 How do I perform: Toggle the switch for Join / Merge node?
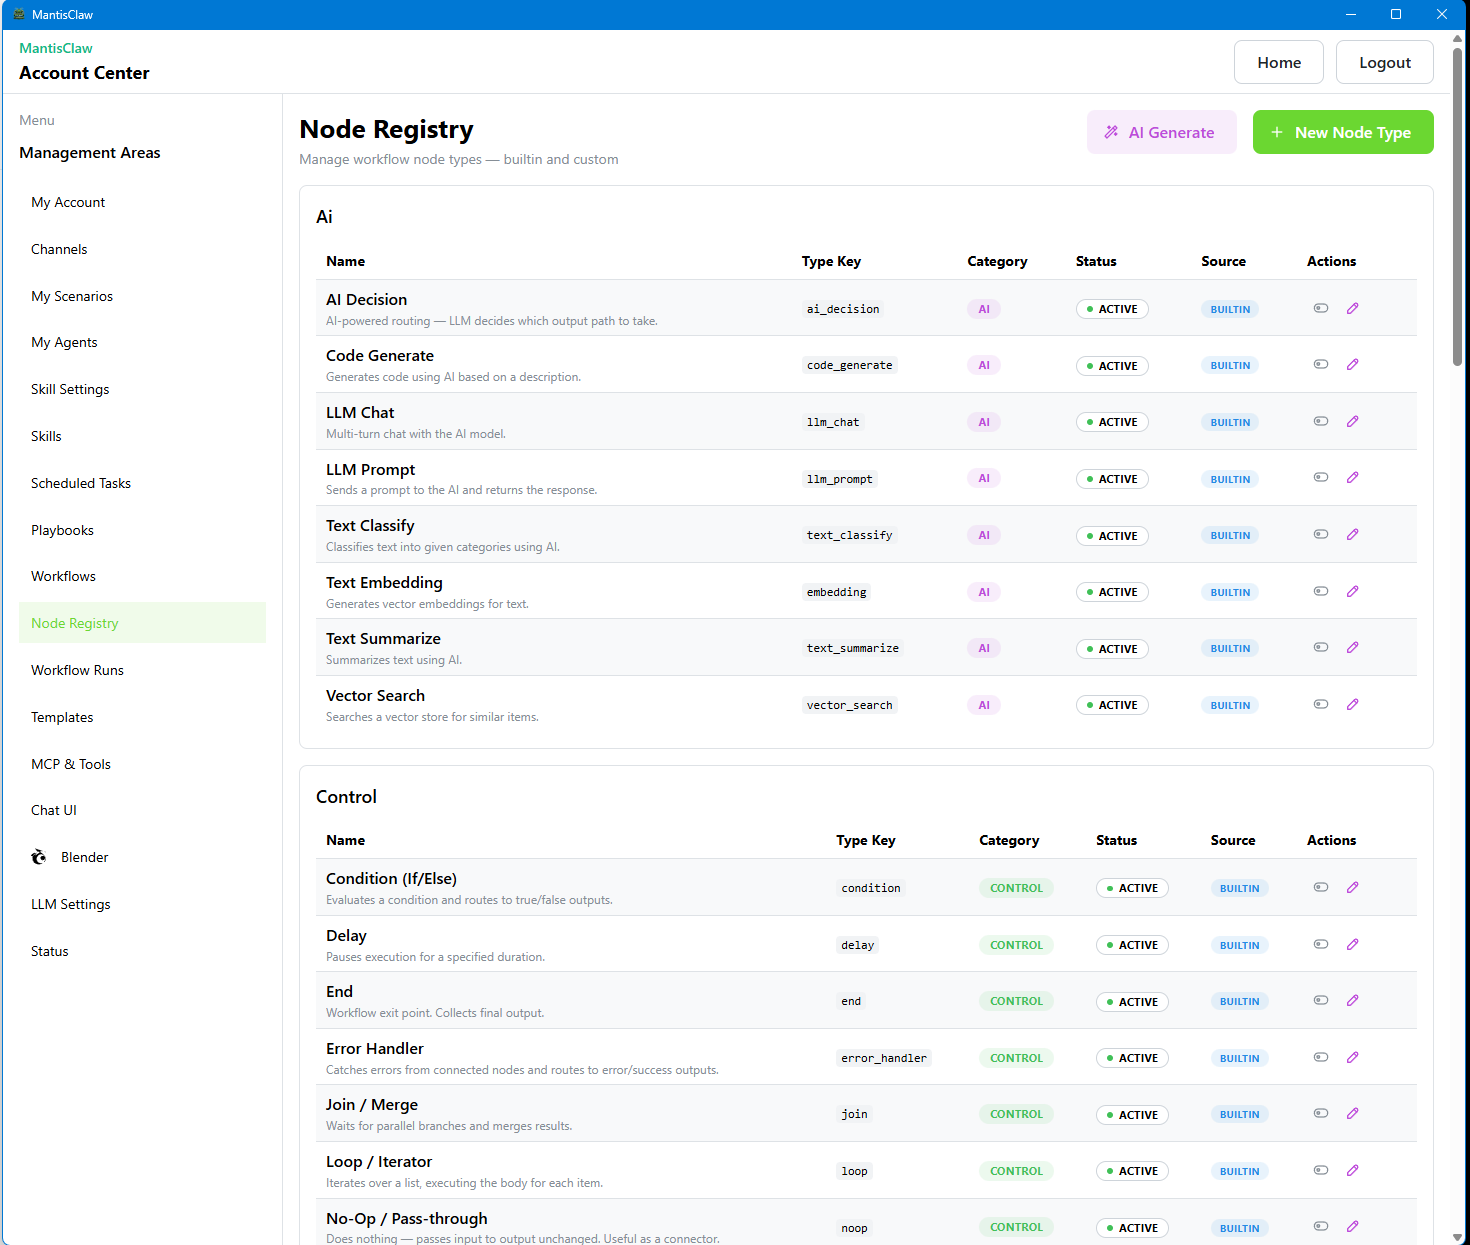(x=1321, y=1112)
